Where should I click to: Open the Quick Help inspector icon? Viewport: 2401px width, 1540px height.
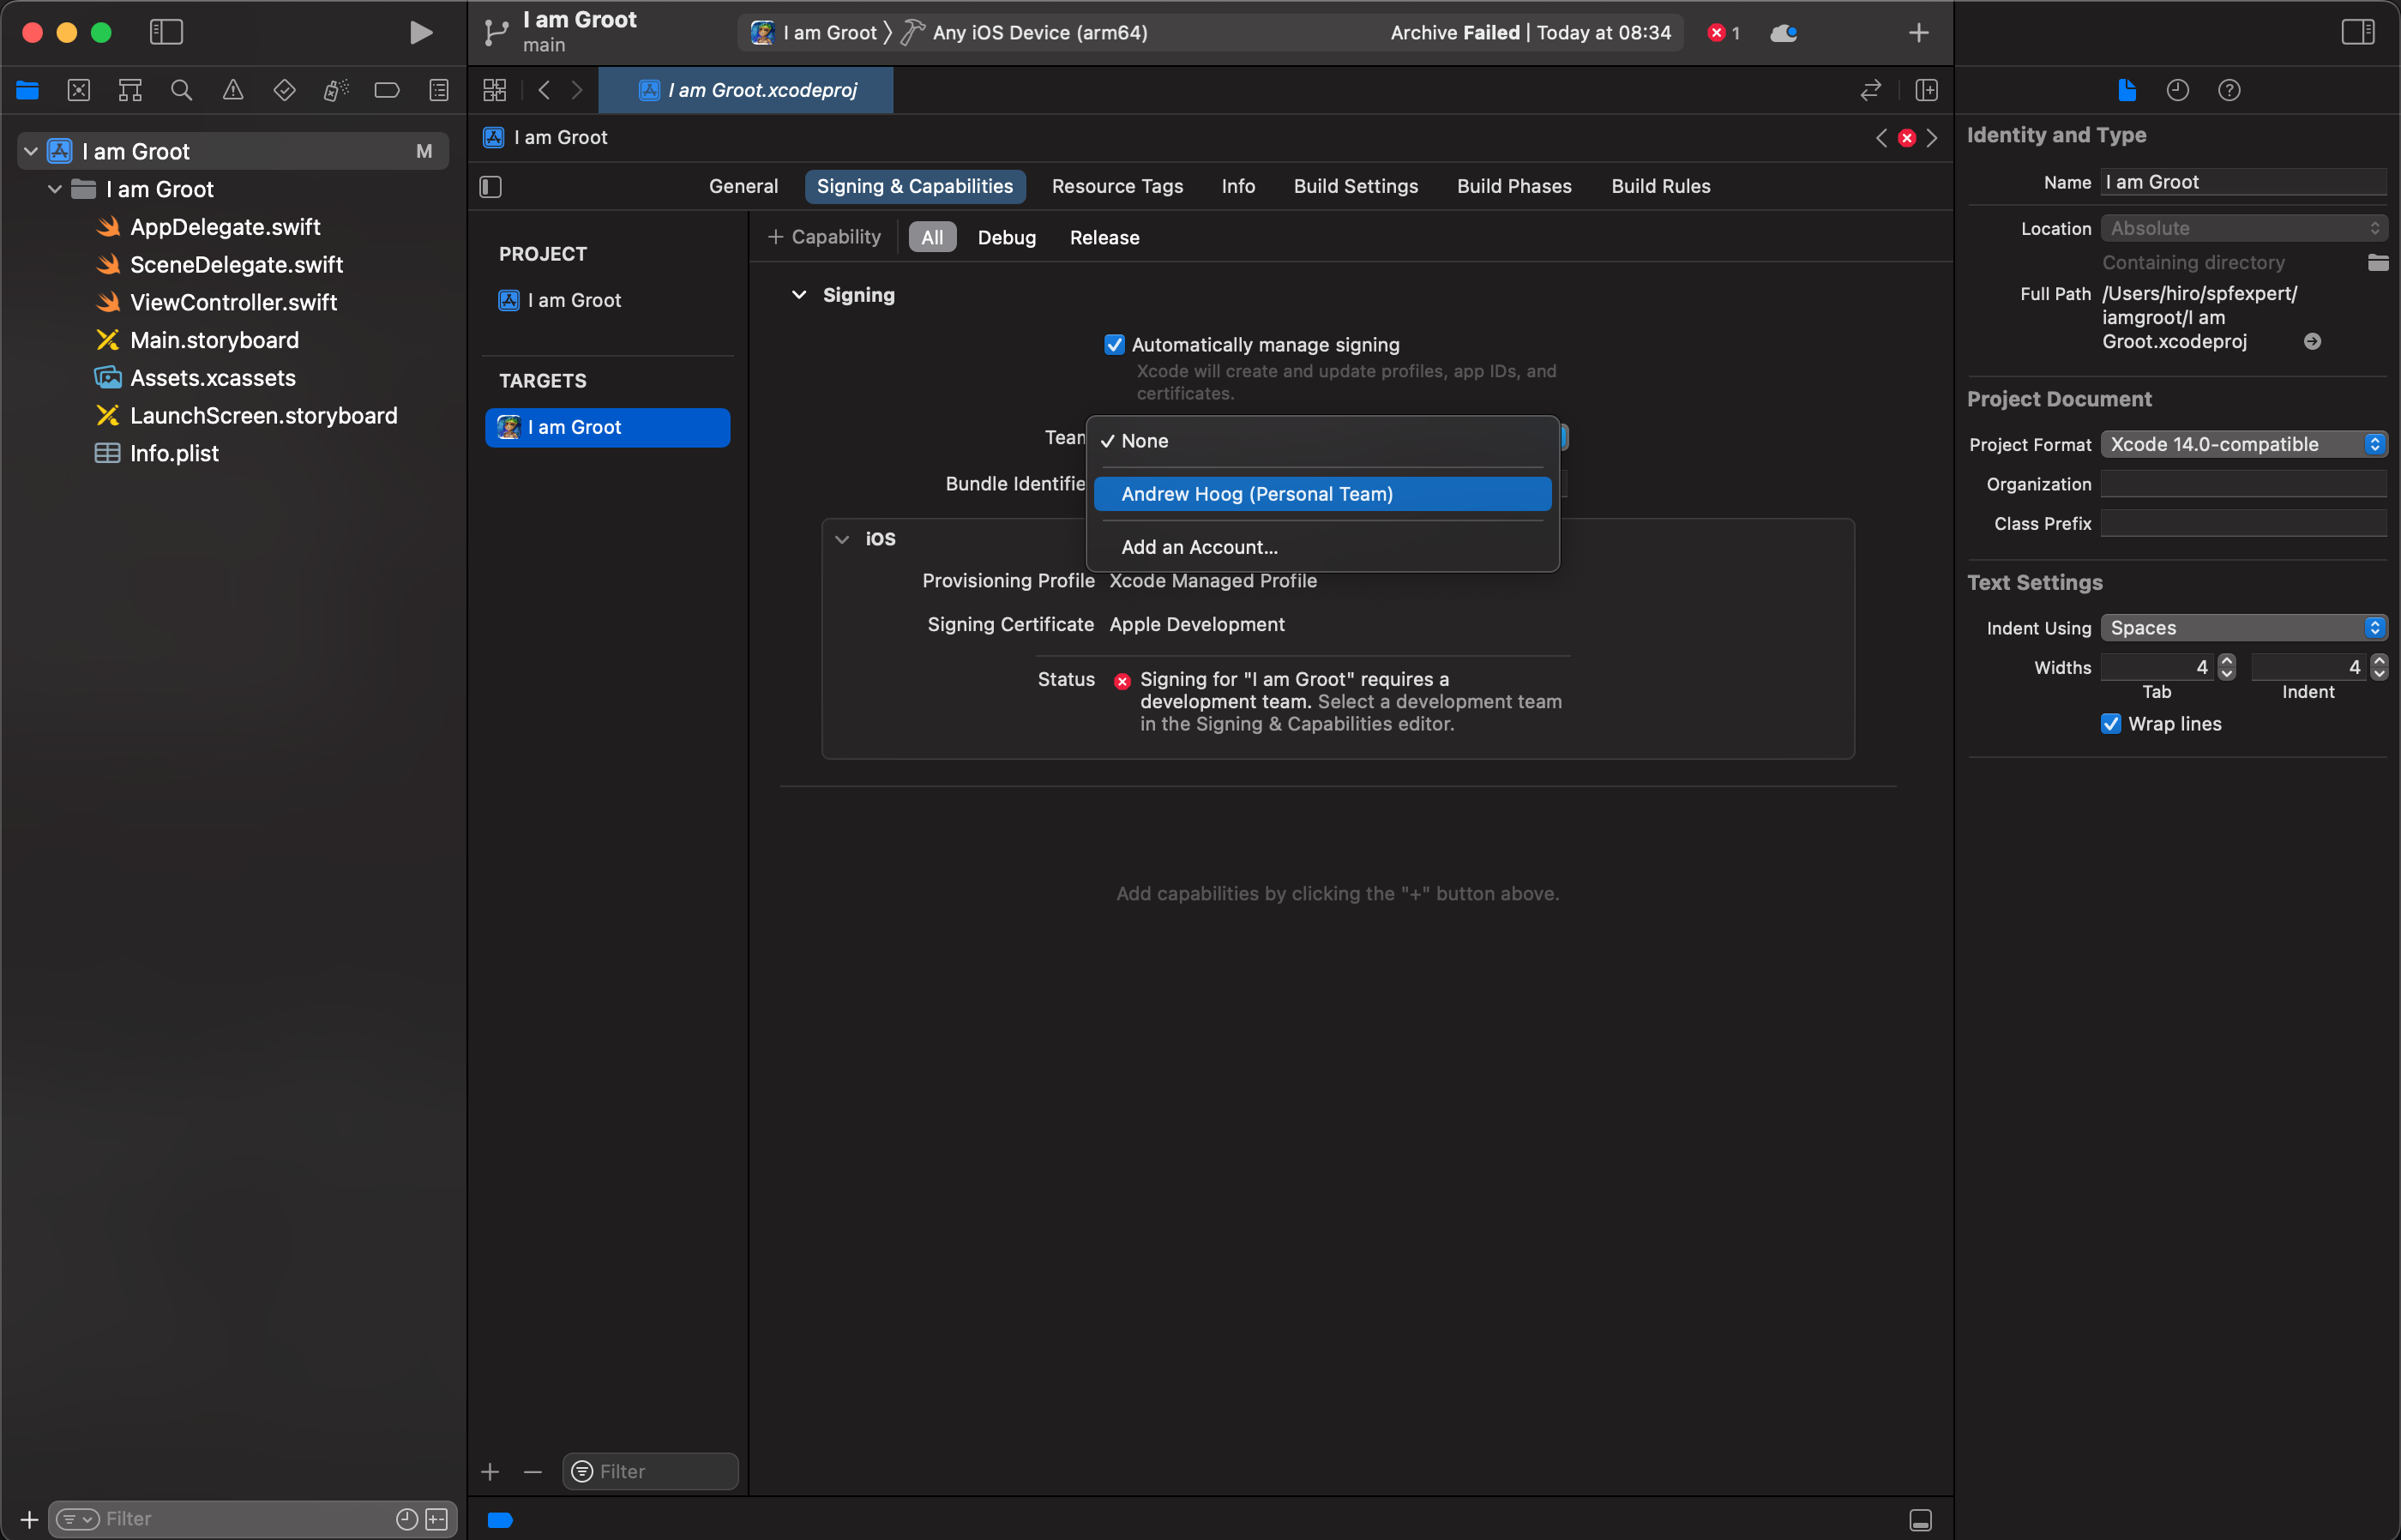tap(2229, 90)
